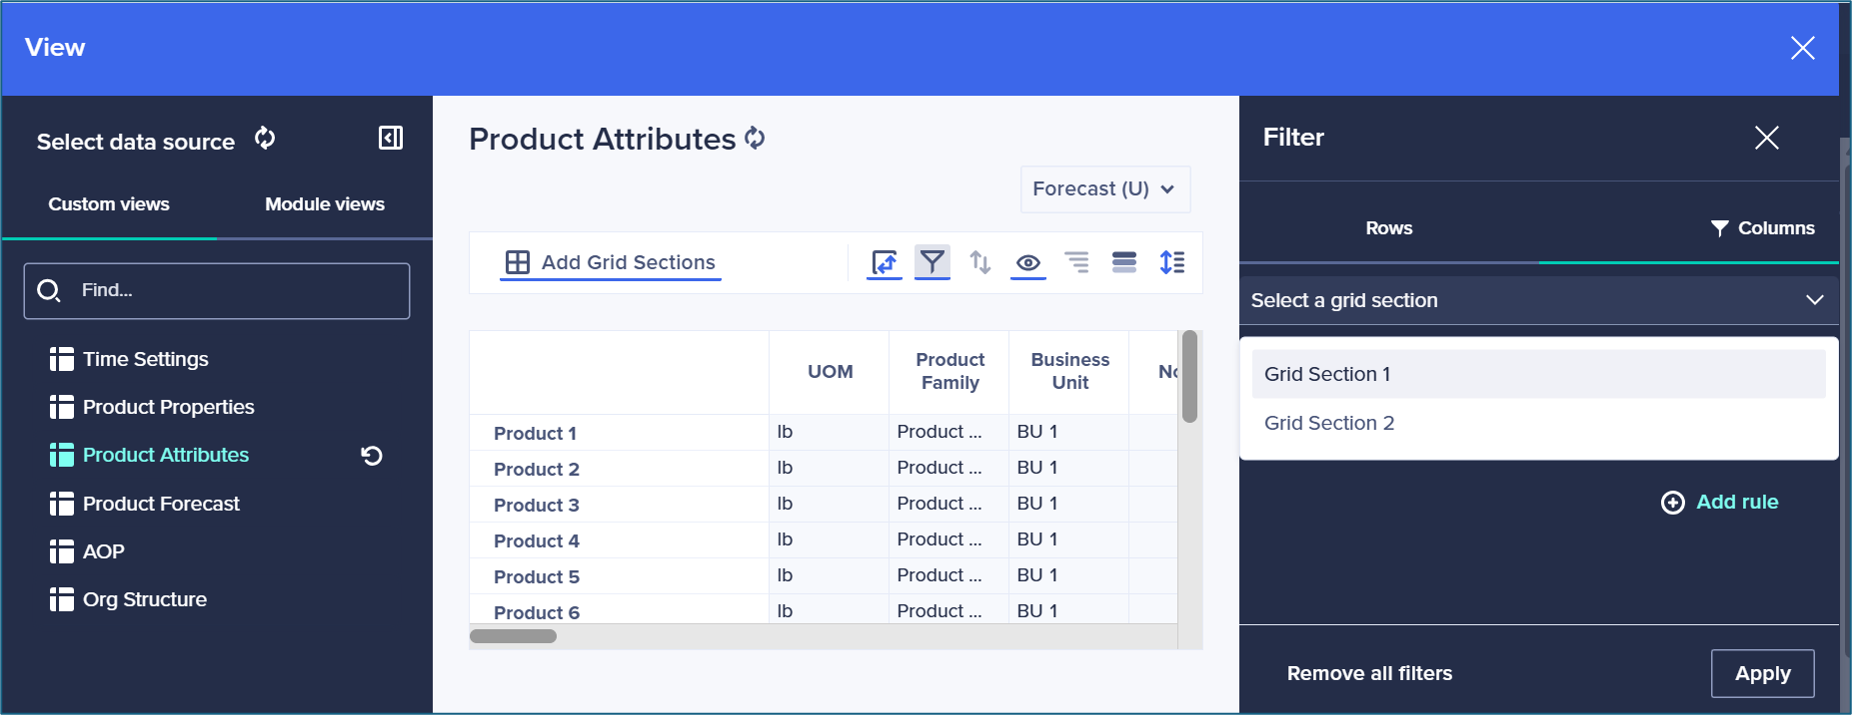Choose Grid Section 2 option
The height and width of the screenshot is (716, 1852).
tap(1539, 423)
